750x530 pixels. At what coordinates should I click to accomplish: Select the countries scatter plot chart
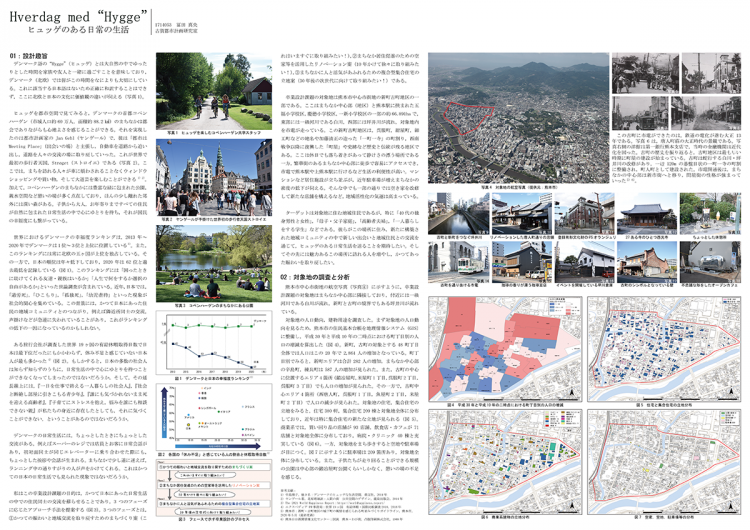pos(214,415)
